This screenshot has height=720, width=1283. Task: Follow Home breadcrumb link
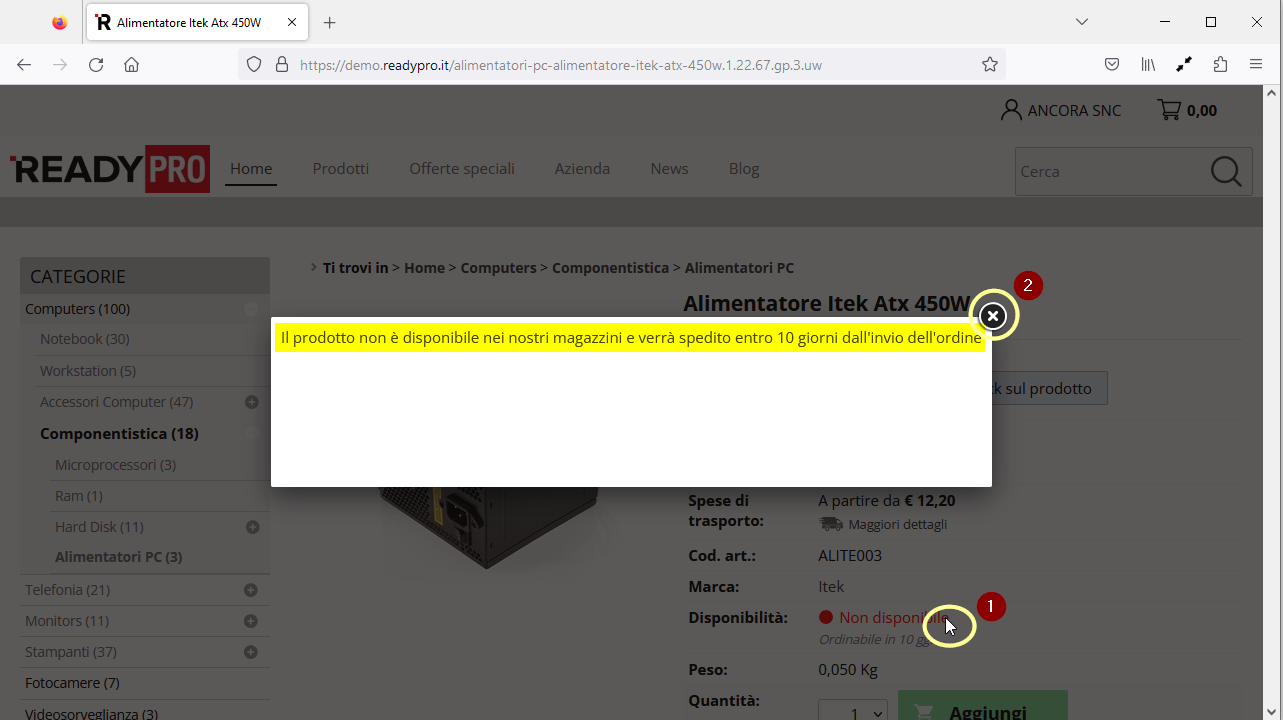(424, 268)
